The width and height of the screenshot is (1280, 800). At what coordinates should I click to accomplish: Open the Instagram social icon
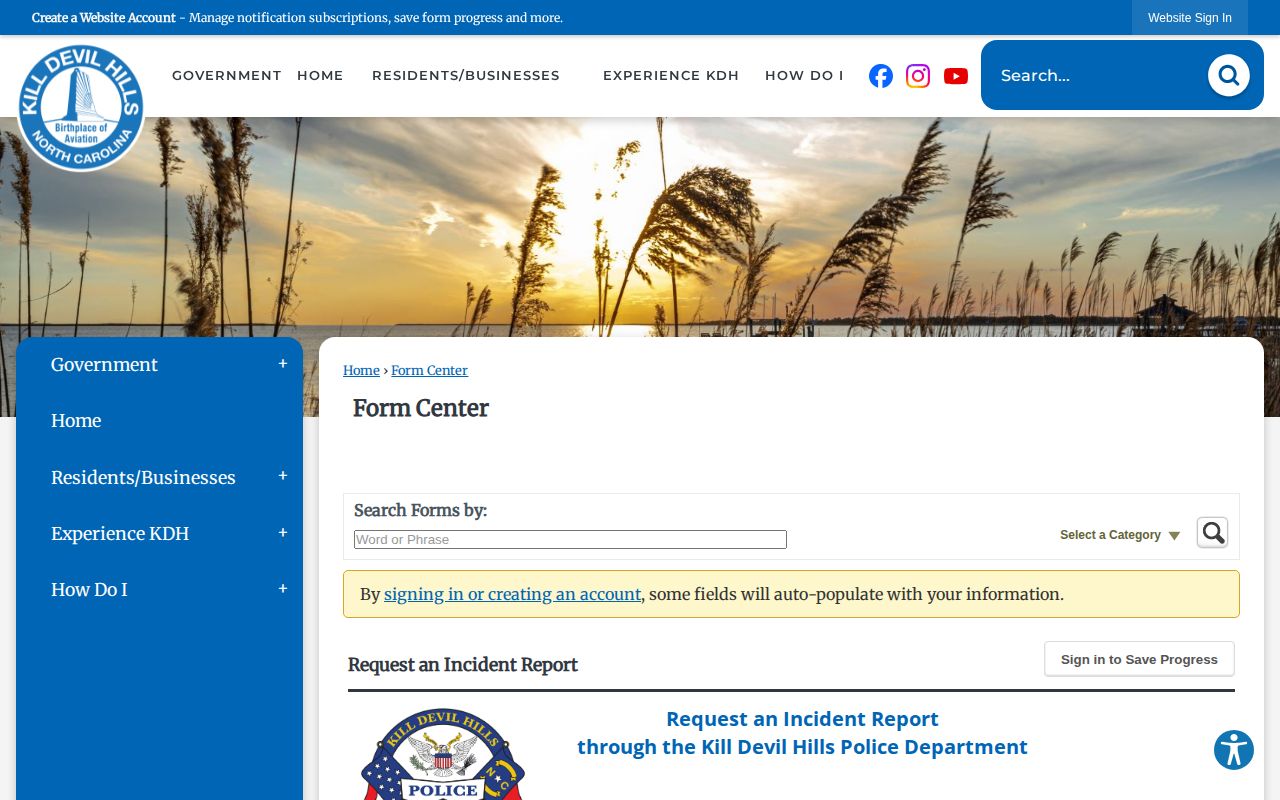click(918, 76)
